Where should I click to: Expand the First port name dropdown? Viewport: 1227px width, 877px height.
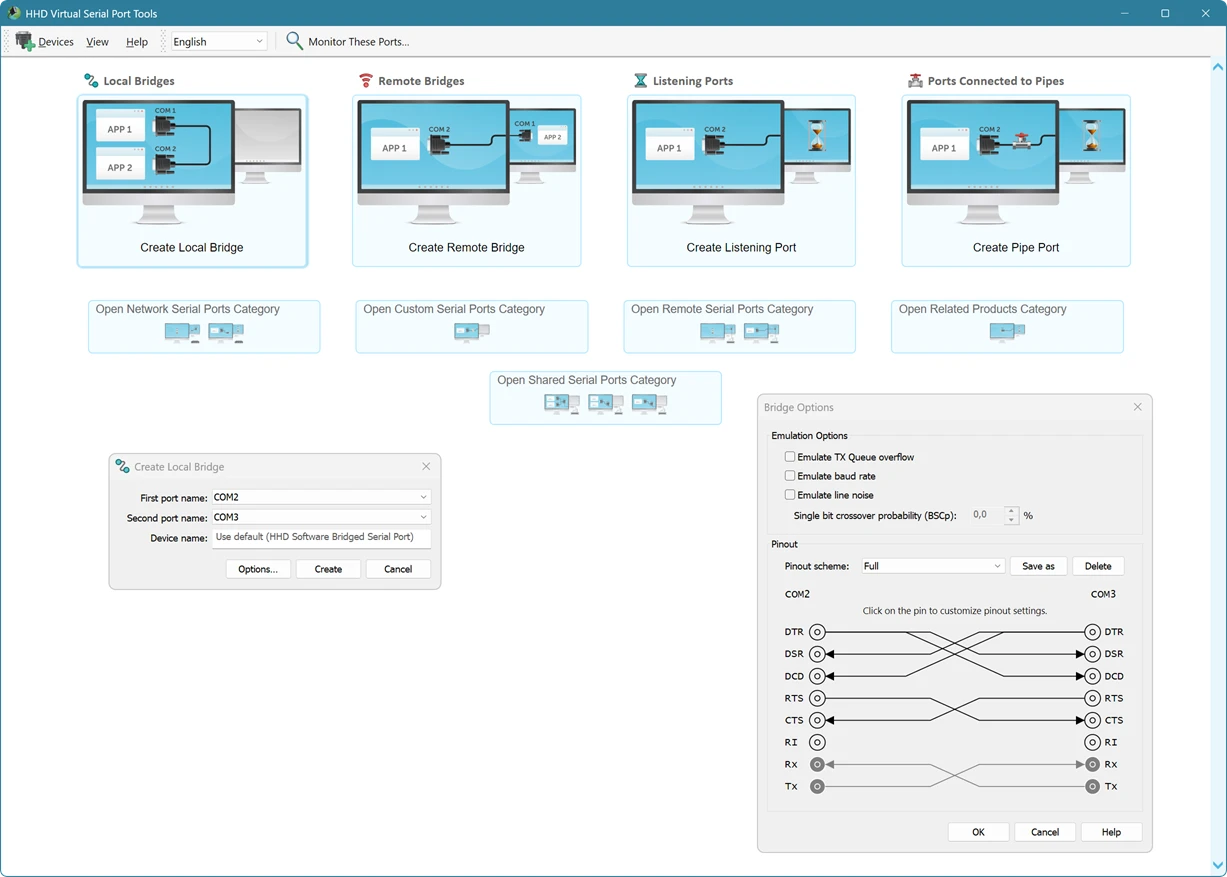coord(423,497)
